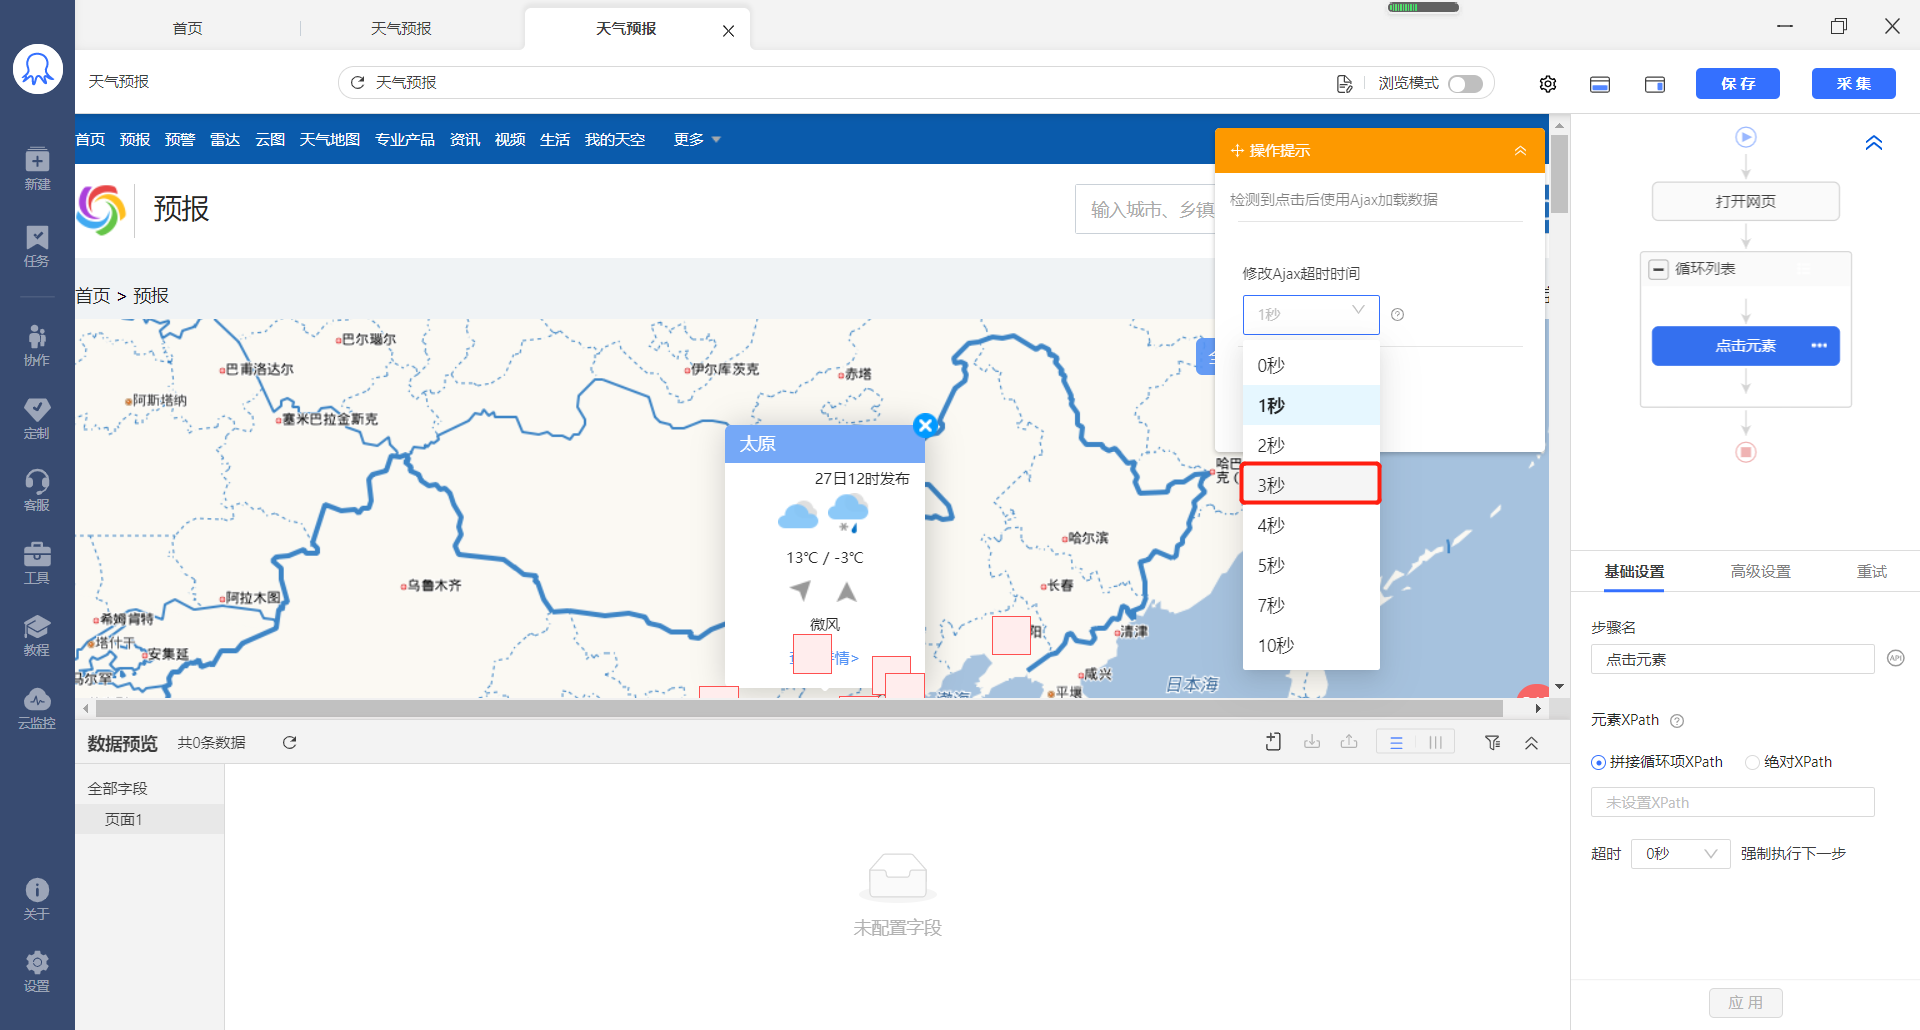
Task: Select 拼接循环项XPath radio option
Action: click(1598, 762)
